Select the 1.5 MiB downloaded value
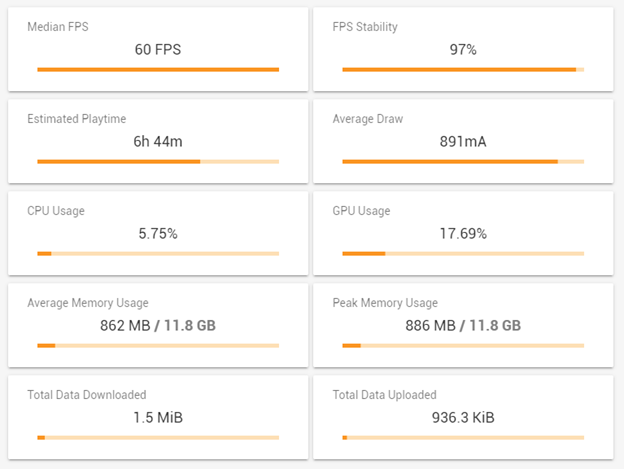The image size is (624, 469). 158,417
